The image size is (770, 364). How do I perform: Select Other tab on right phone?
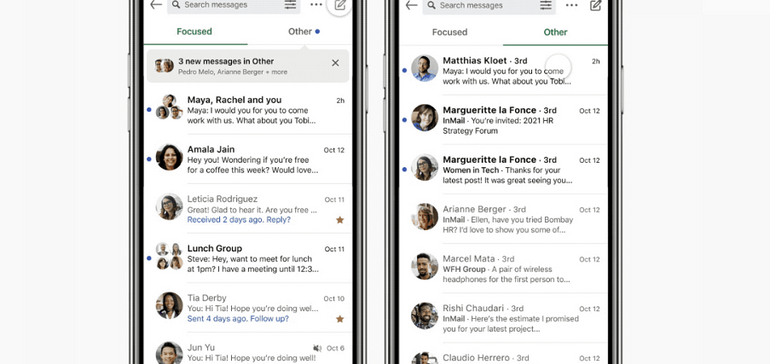pos(555,32)
